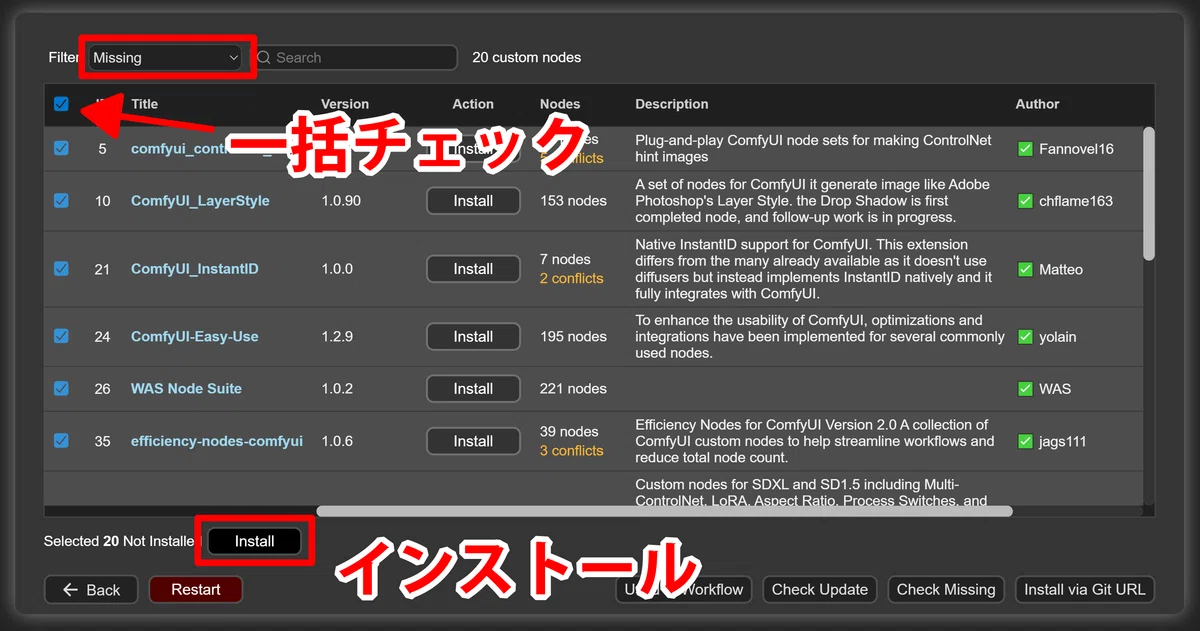Click the bottom Install button for selected nodes
Viewport: 1200px width, 631px height.
(254, 541)
